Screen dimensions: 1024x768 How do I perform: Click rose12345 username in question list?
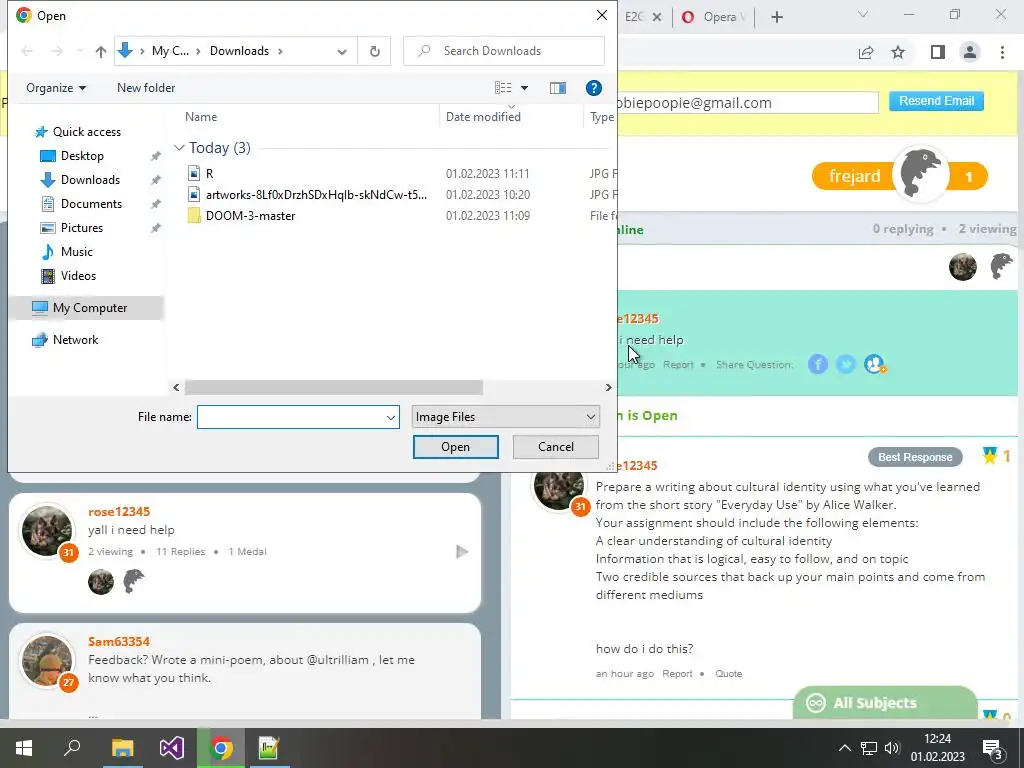(119, 511)
